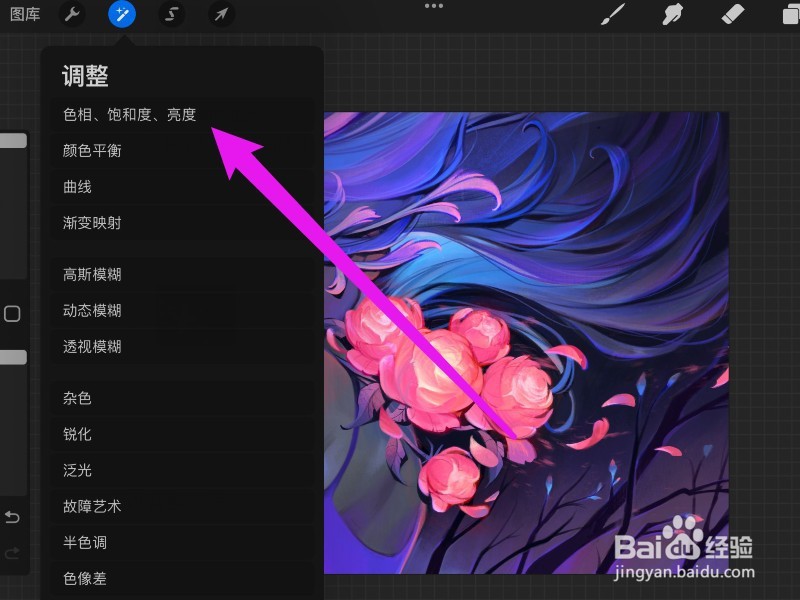The height and width of the screenshot is (600, 800).
Task: Select 泛光 bloom effect
Action: pos(183,470)
